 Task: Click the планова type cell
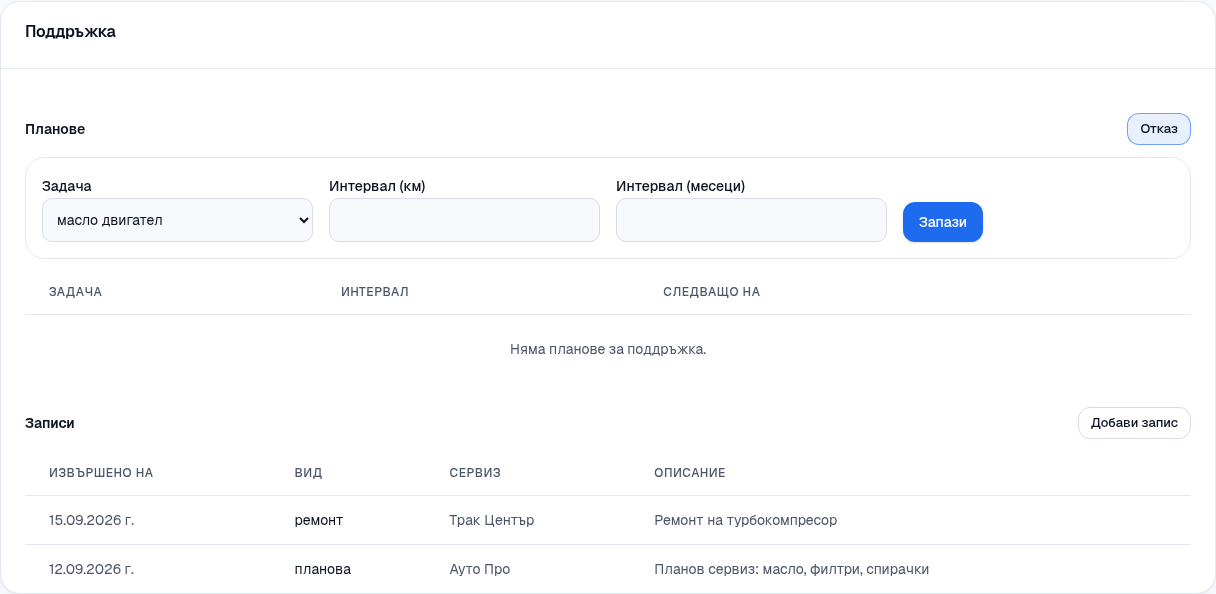(x=323, y=569)
